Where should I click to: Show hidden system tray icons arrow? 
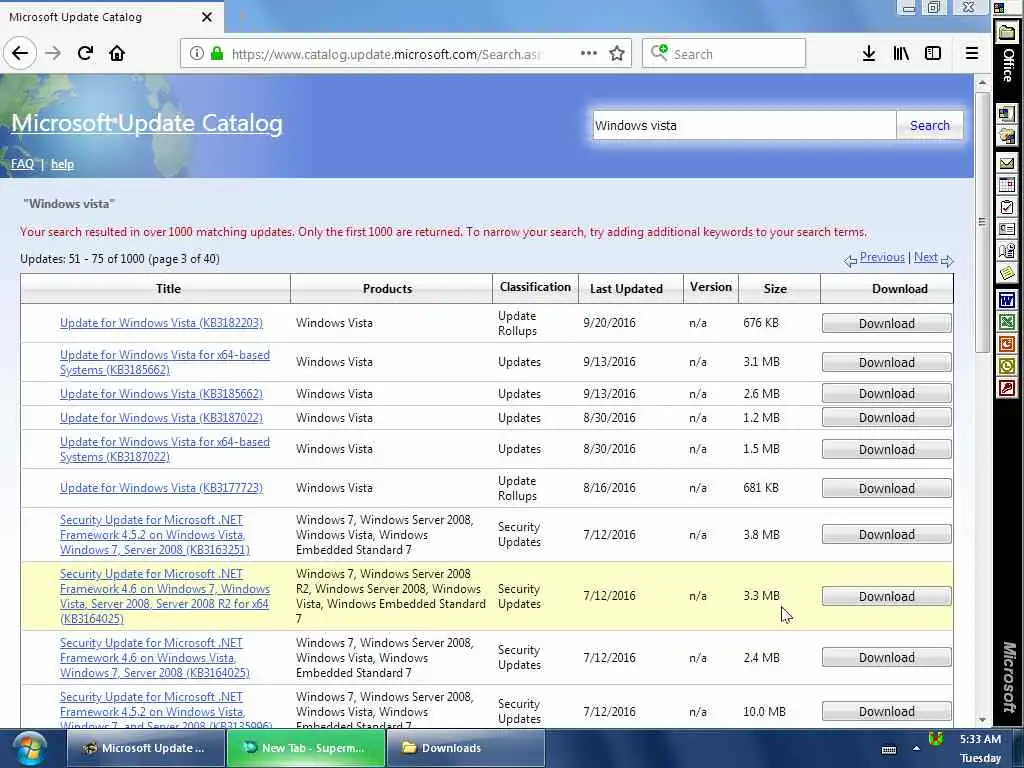(916, 749)
